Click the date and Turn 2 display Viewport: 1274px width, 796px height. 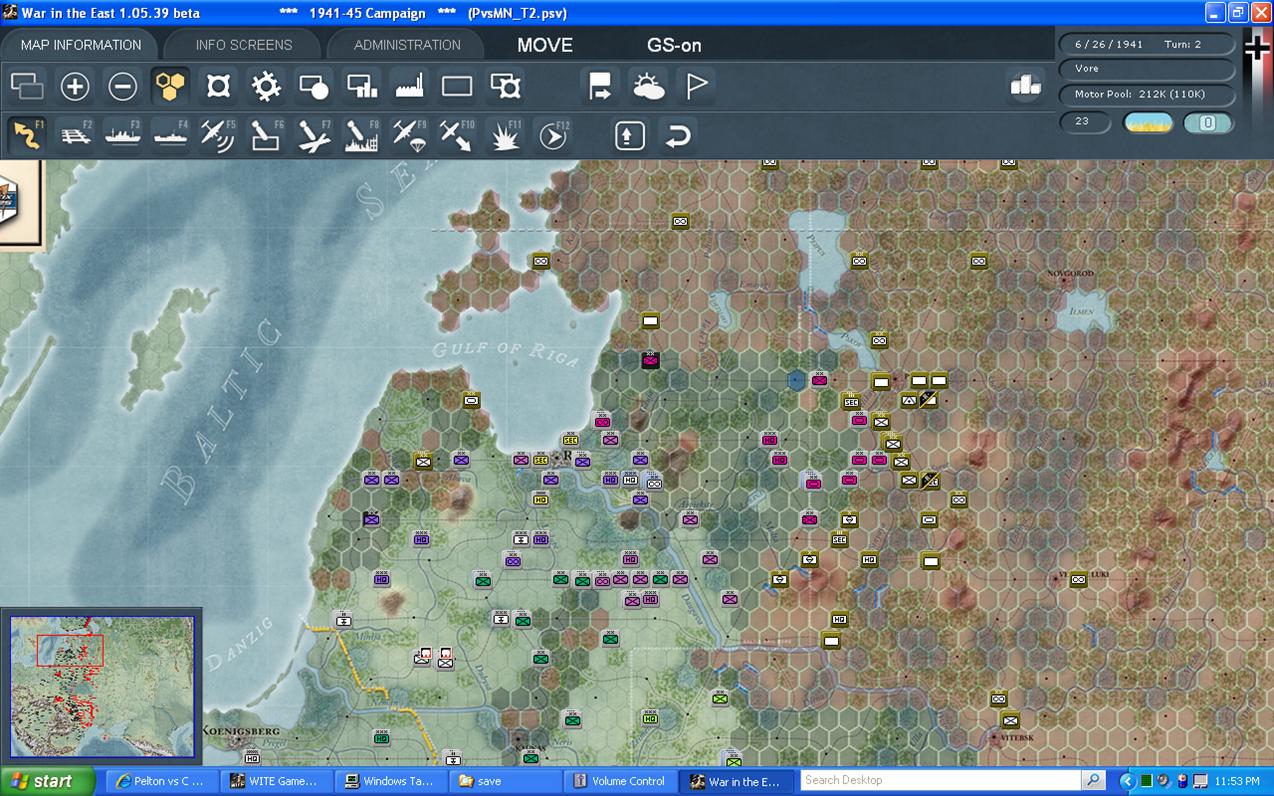(x=1146, y=44)
